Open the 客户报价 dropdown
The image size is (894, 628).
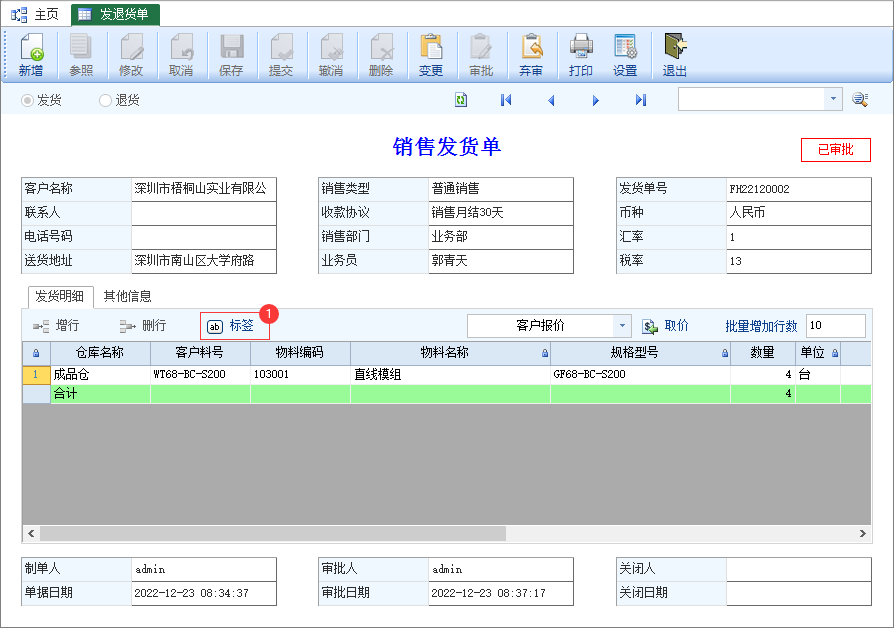point(622,326)
